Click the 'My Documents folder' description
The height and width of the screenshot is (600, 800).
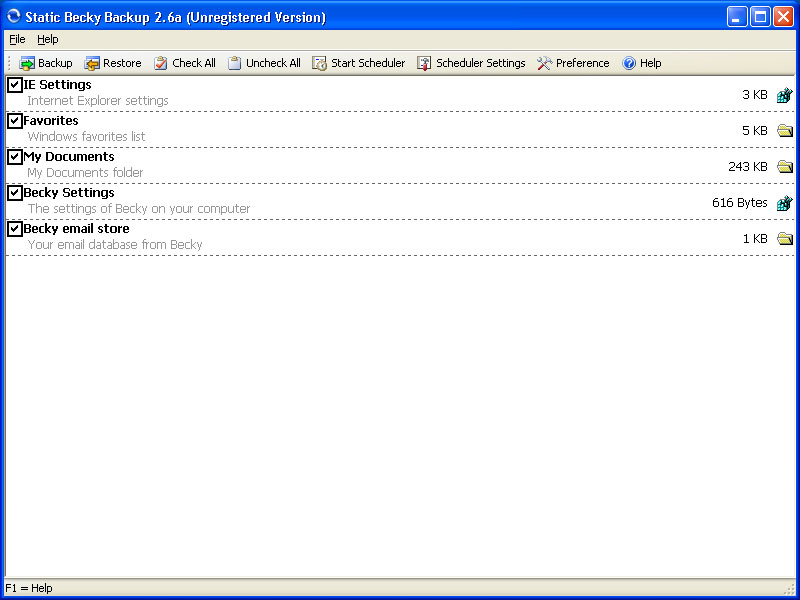(85, 172)
